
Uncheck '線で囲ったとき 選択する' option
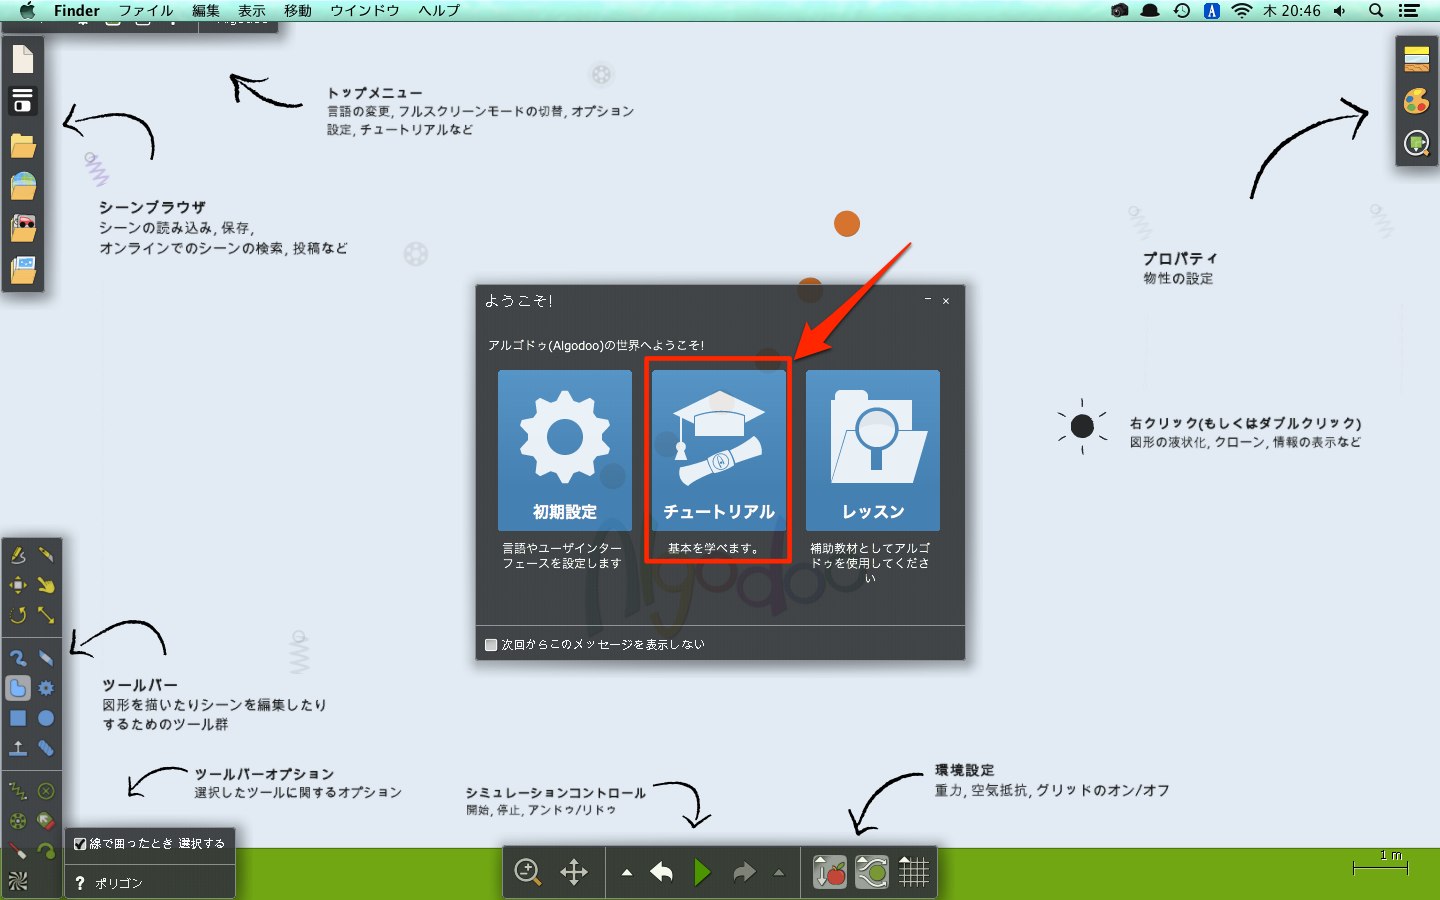tap(80, 844)
